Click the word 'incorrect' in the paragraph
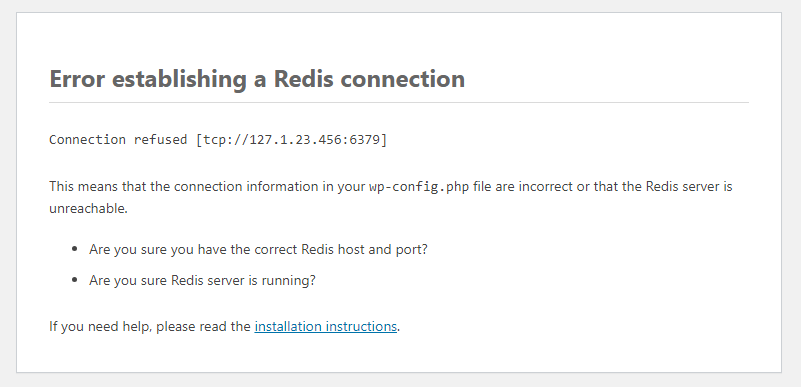801x387 pixels. (x=546, y=186)
